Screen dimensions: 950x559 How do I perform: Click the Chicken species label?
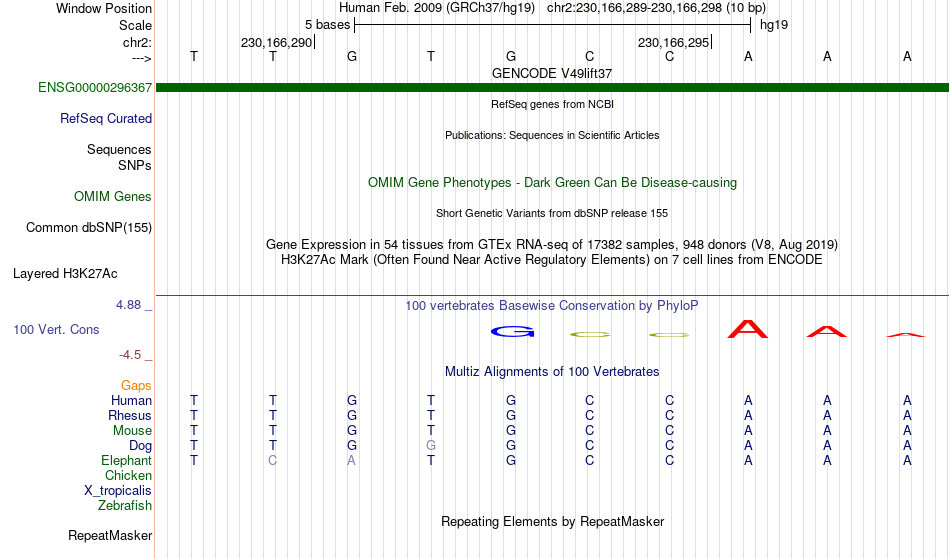(128, 475)
